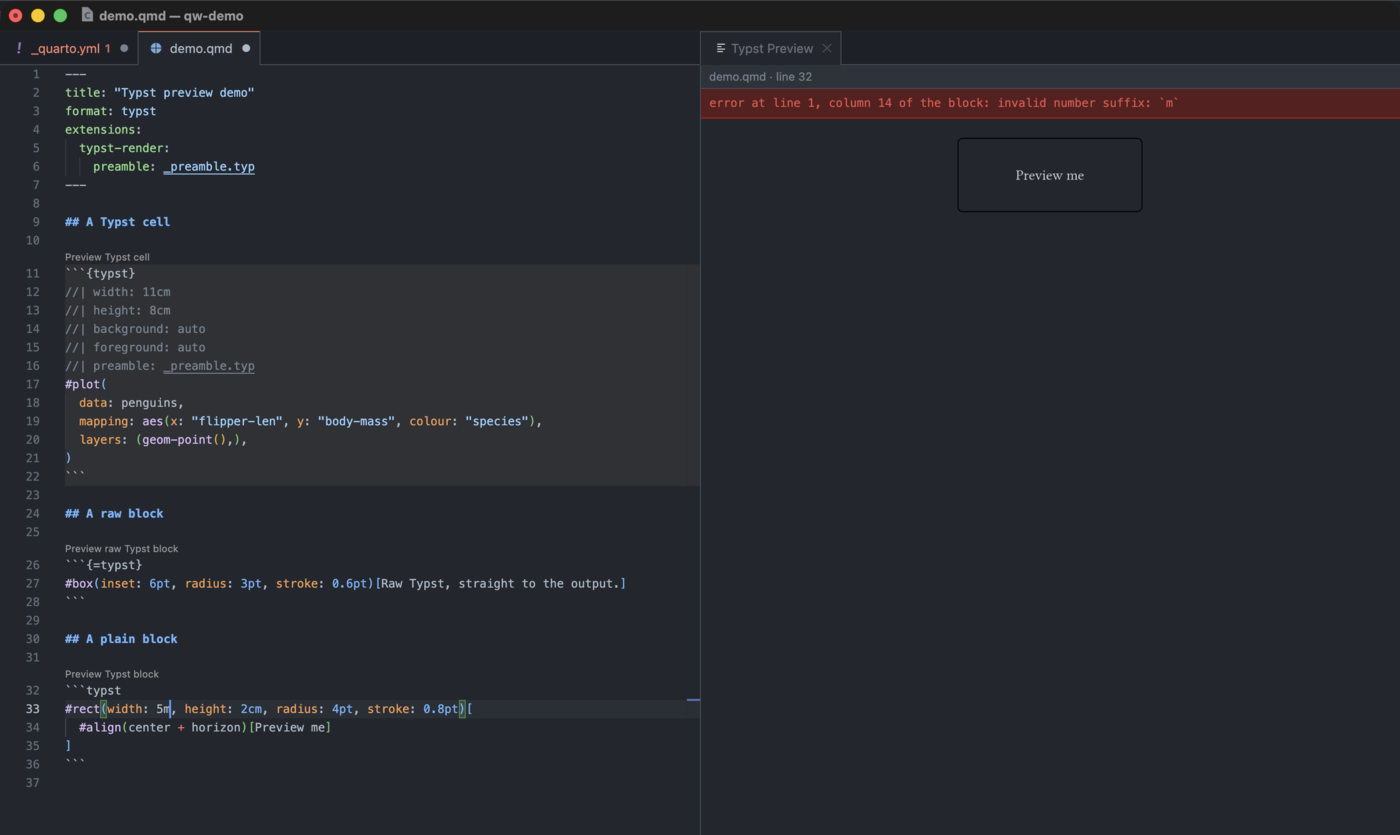Click the globe icon on demo.qmd tab
1400x835 pixels.
156,48
